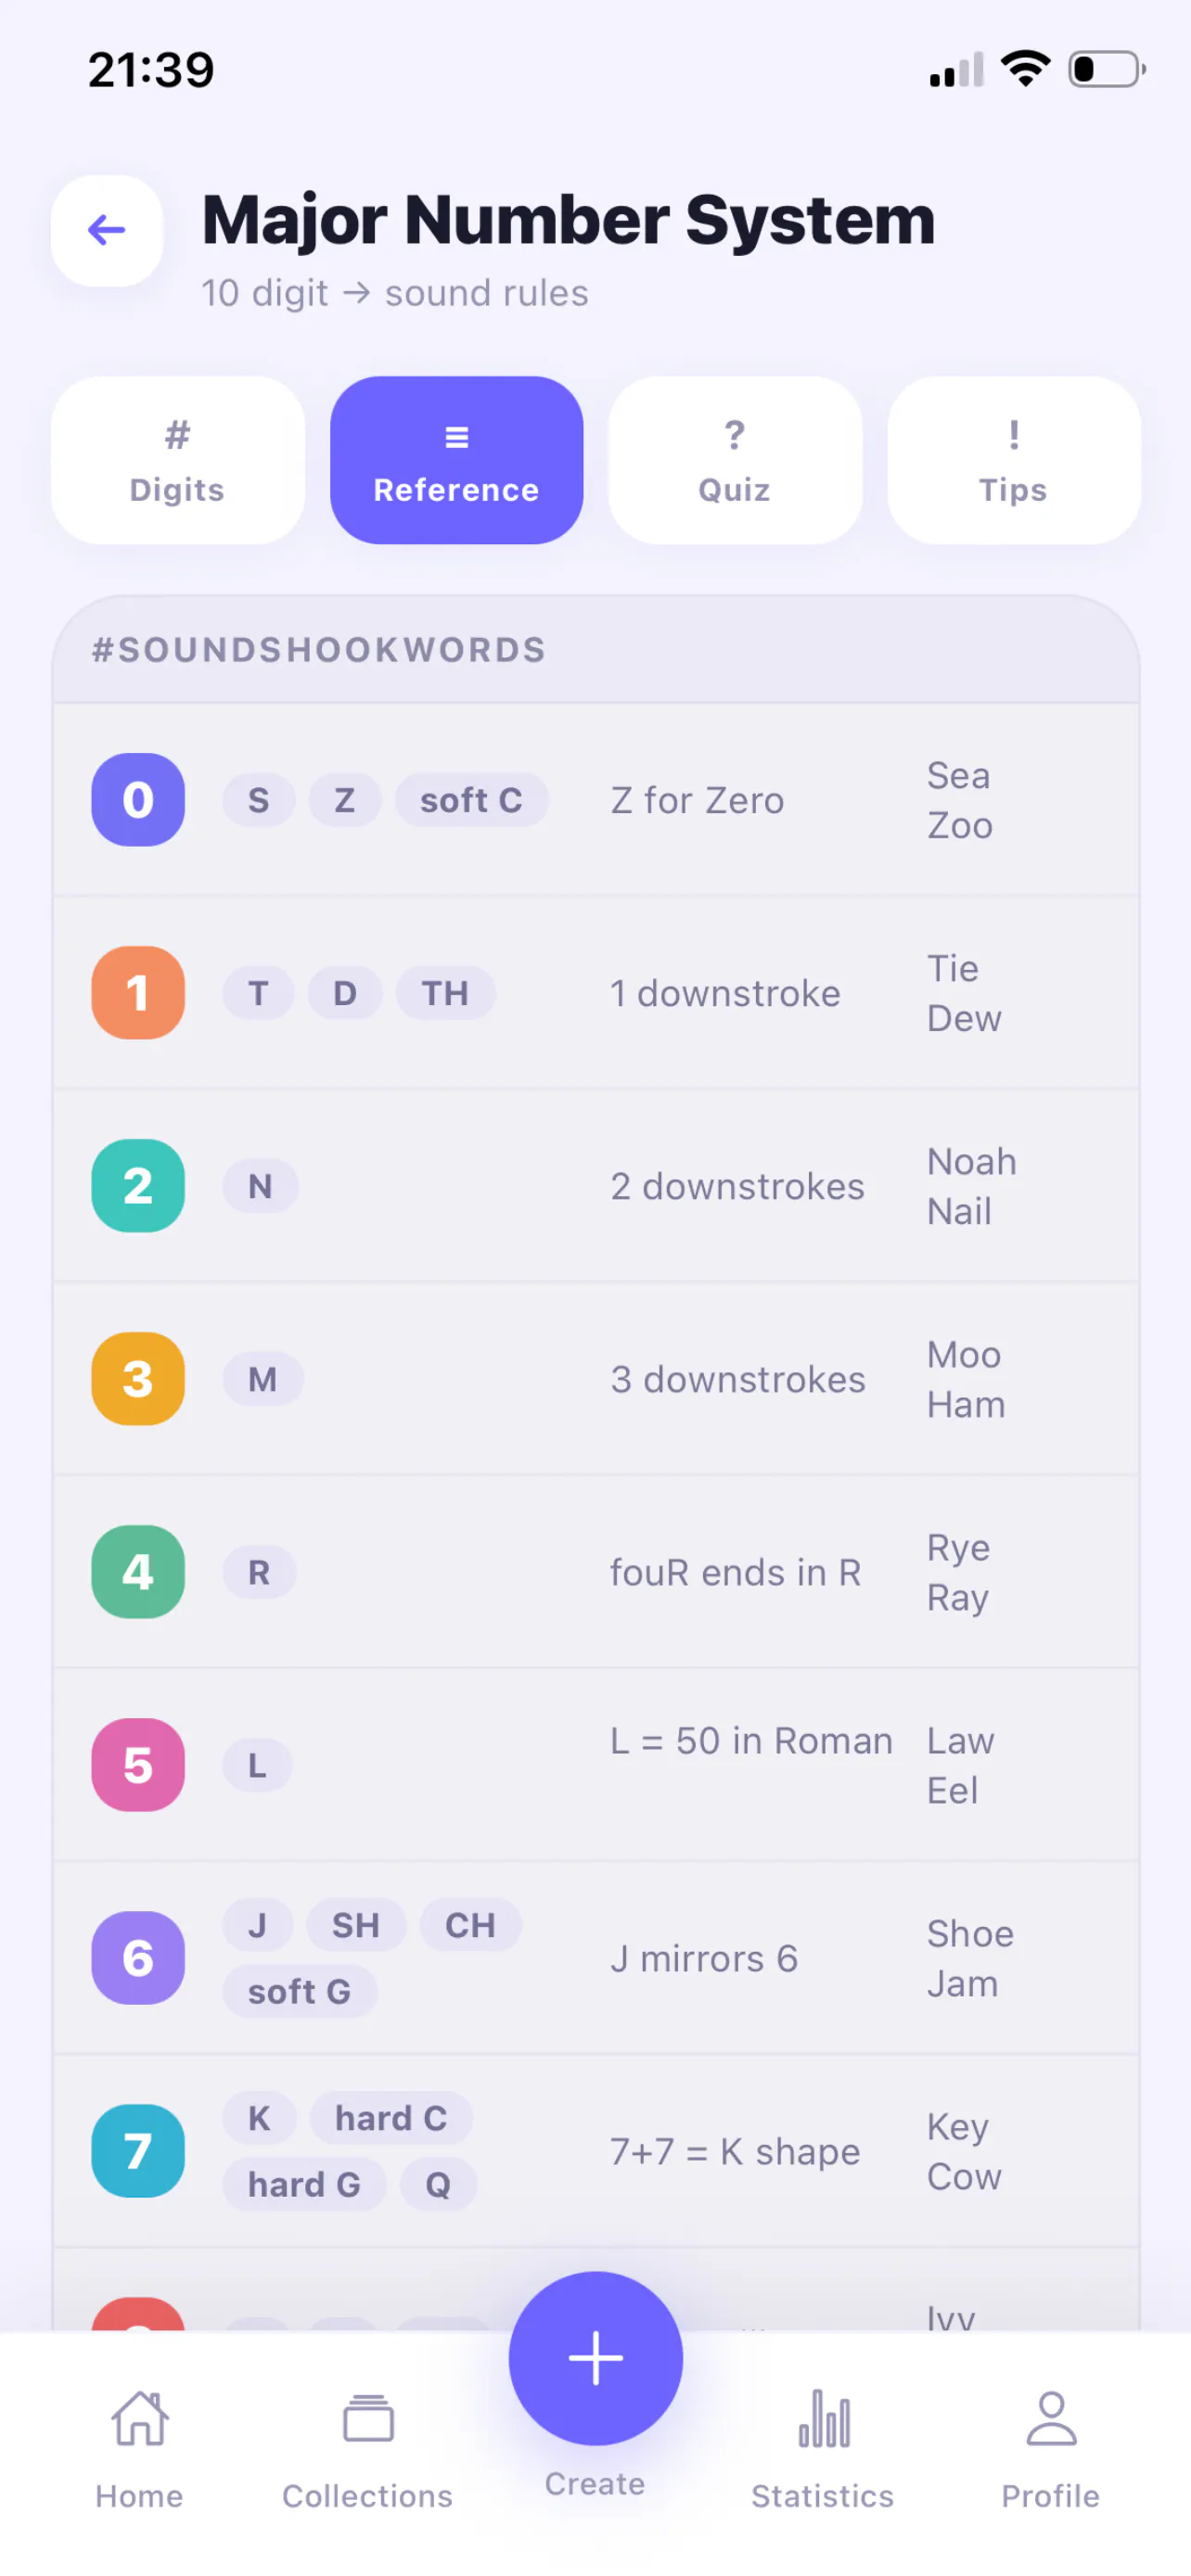
Task: Open the Collections icon
Action: pos(368,2418)
